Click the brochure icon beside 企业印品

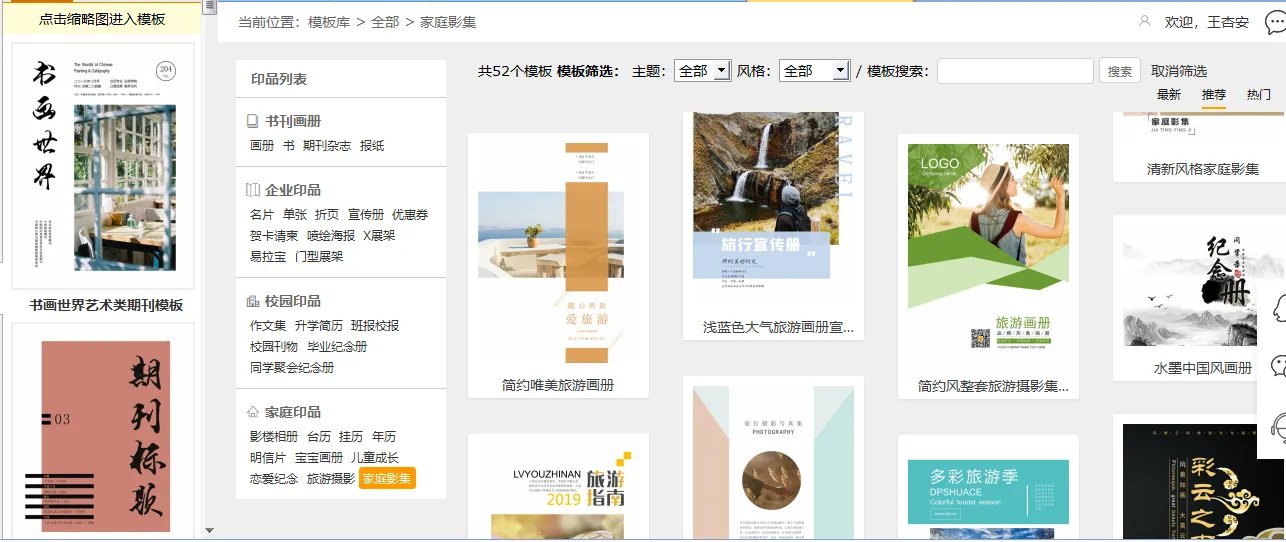pyautogui.click(x=253, y=190)
